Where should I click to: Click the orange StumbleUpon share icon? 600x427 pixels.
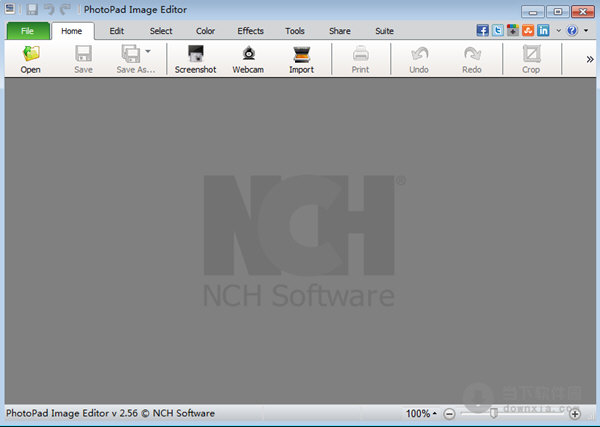point(528,30)
